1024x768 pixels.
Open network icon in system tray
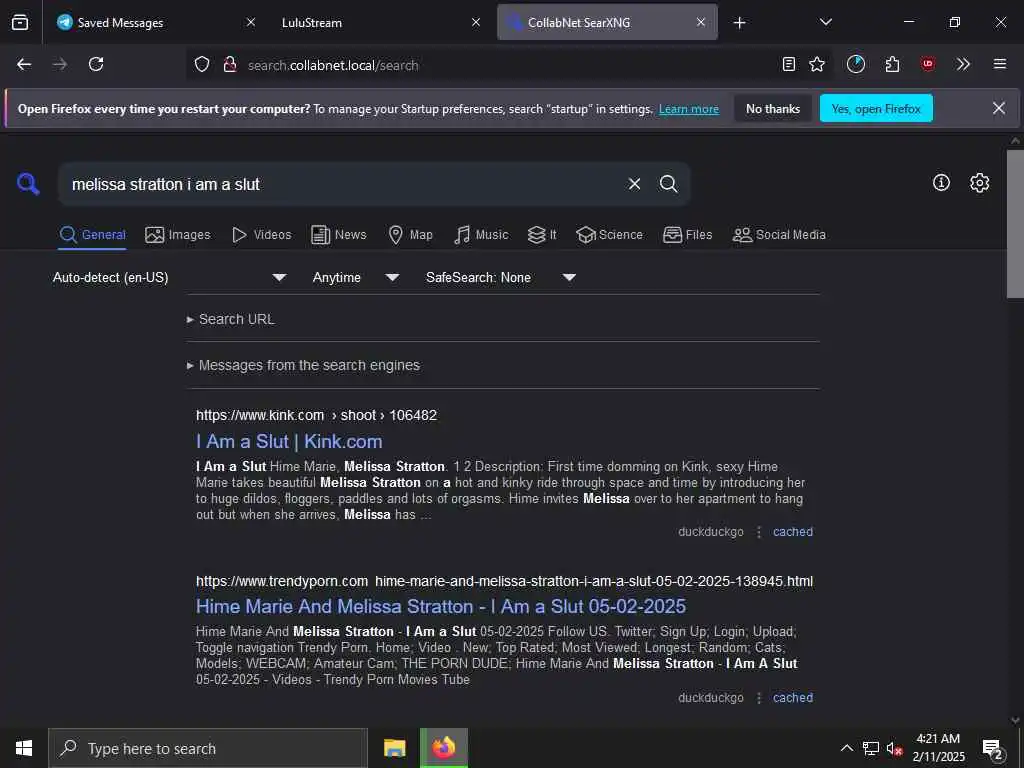pos(871,748)
